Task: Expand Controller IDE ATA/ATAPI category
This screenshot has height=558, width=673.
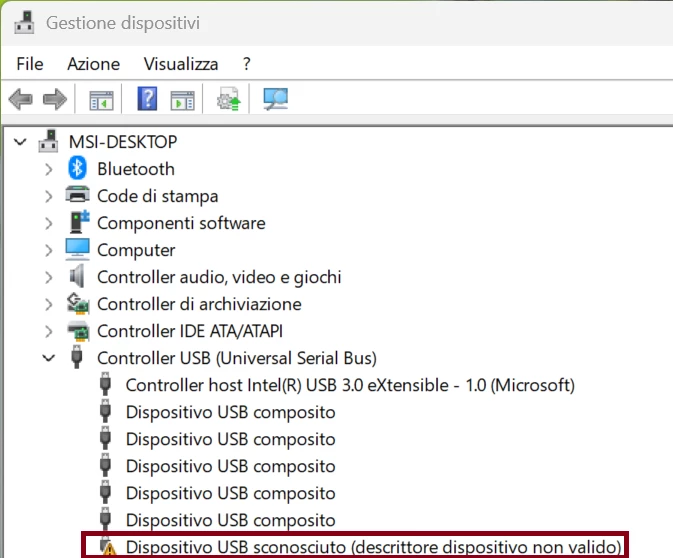Action: click(x=49, y=331)
